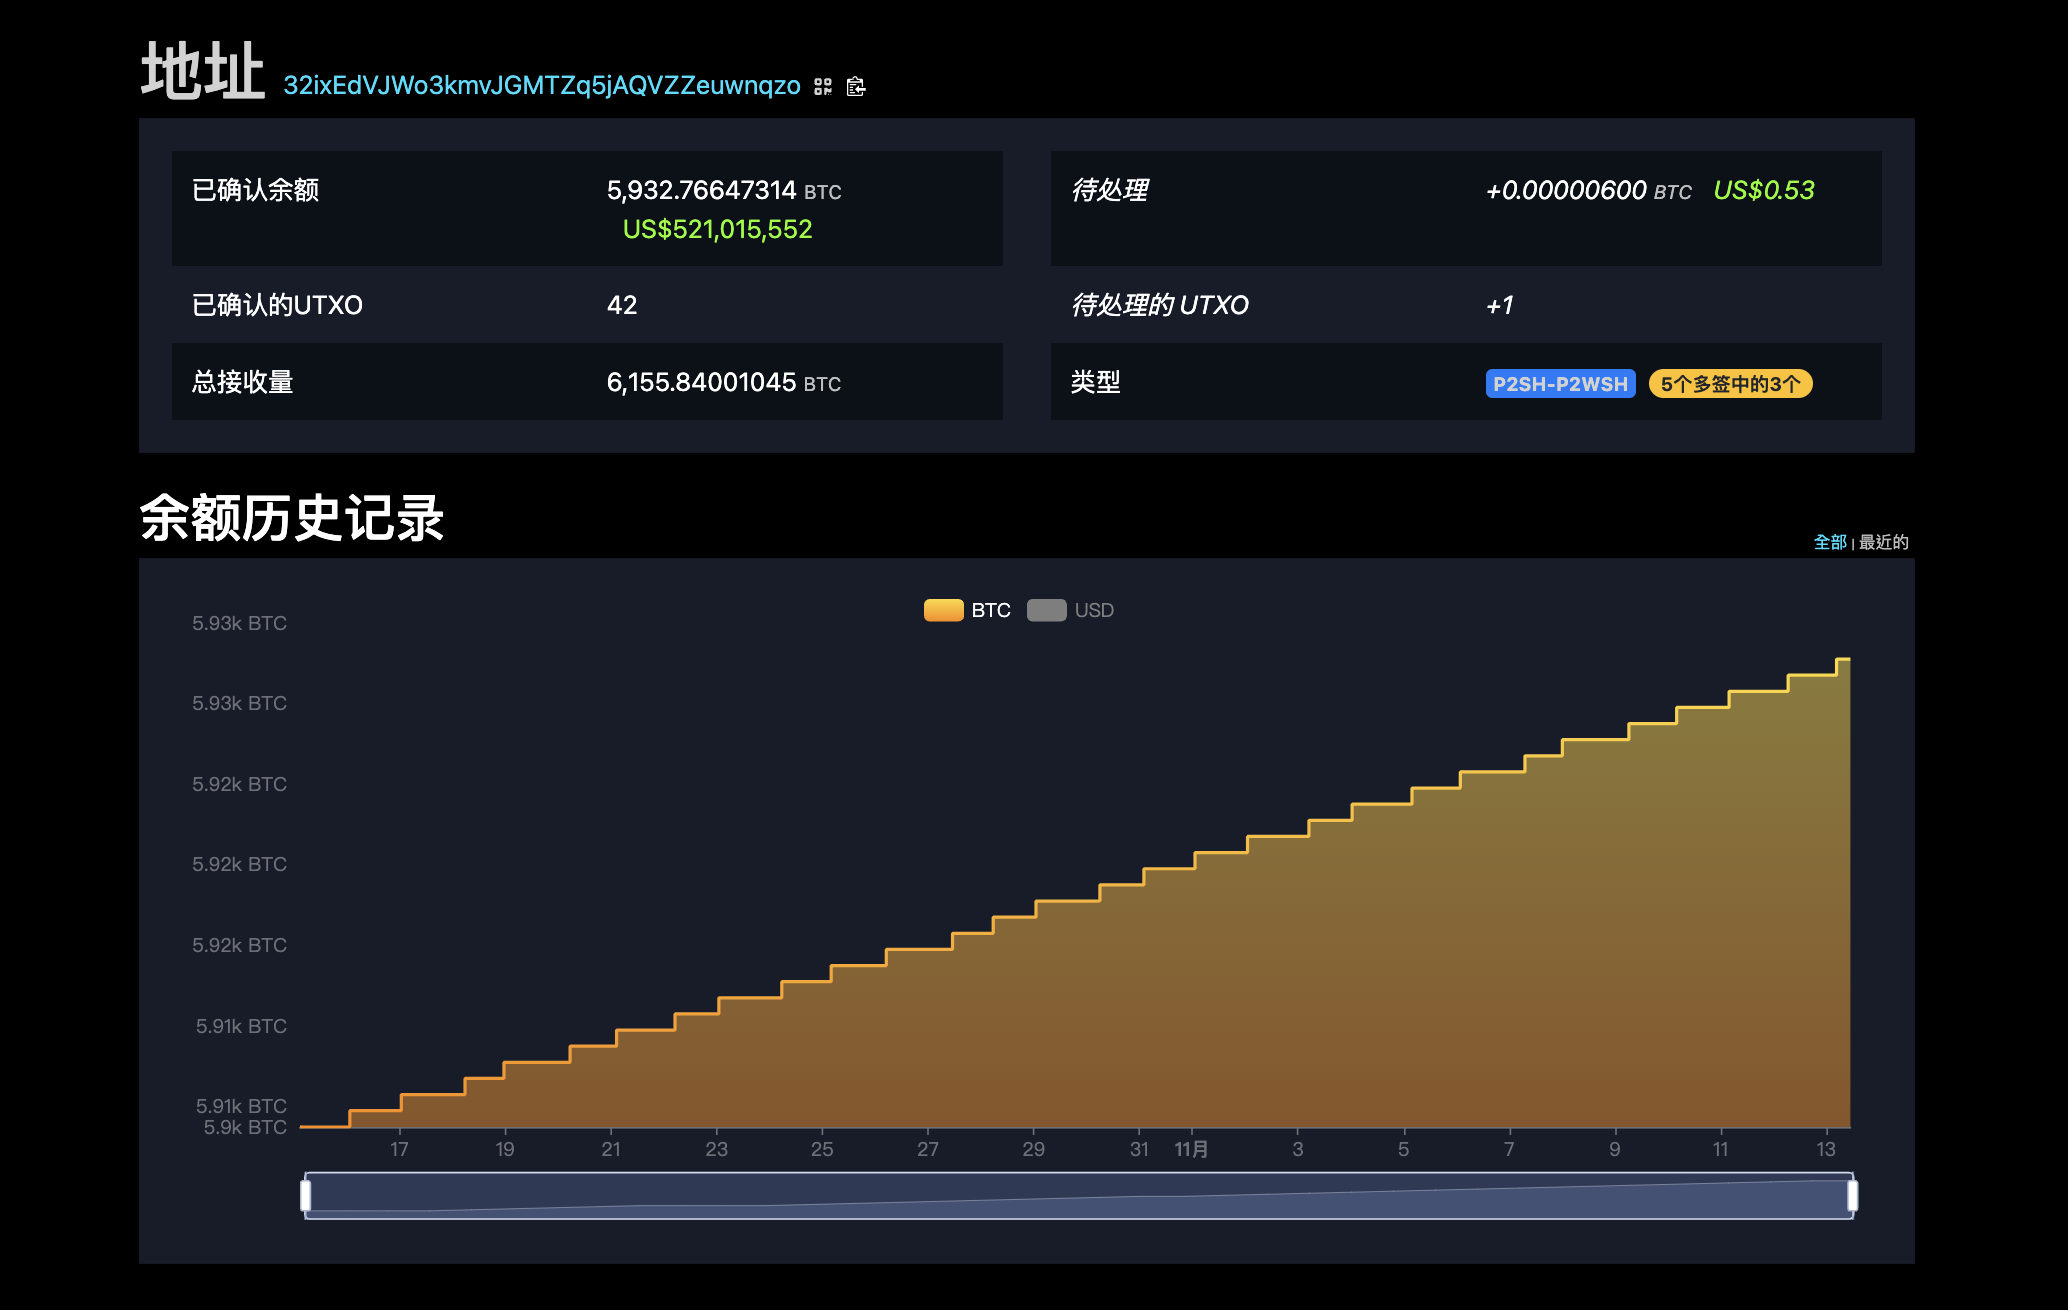This screenshot has height=1310, width=2068.
Task: Click the 25 date tick on chart
Action: tap(822, 1149)
